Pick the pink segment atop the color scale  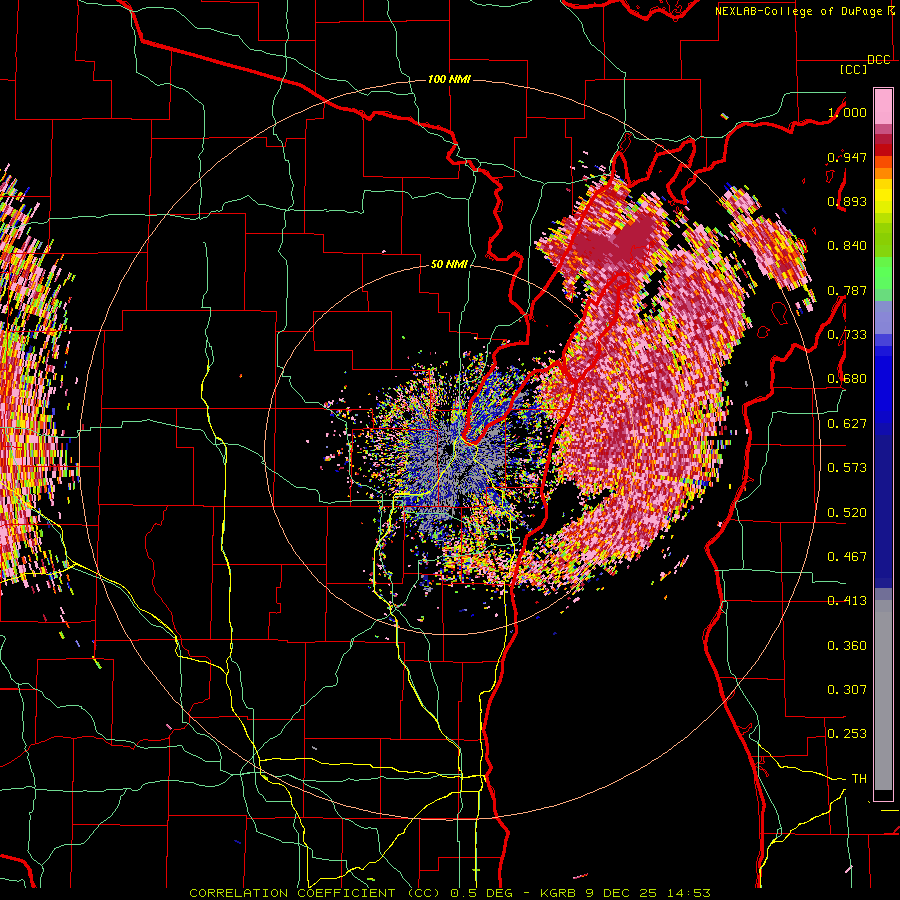pyautogui.click(x=883, y=106)
